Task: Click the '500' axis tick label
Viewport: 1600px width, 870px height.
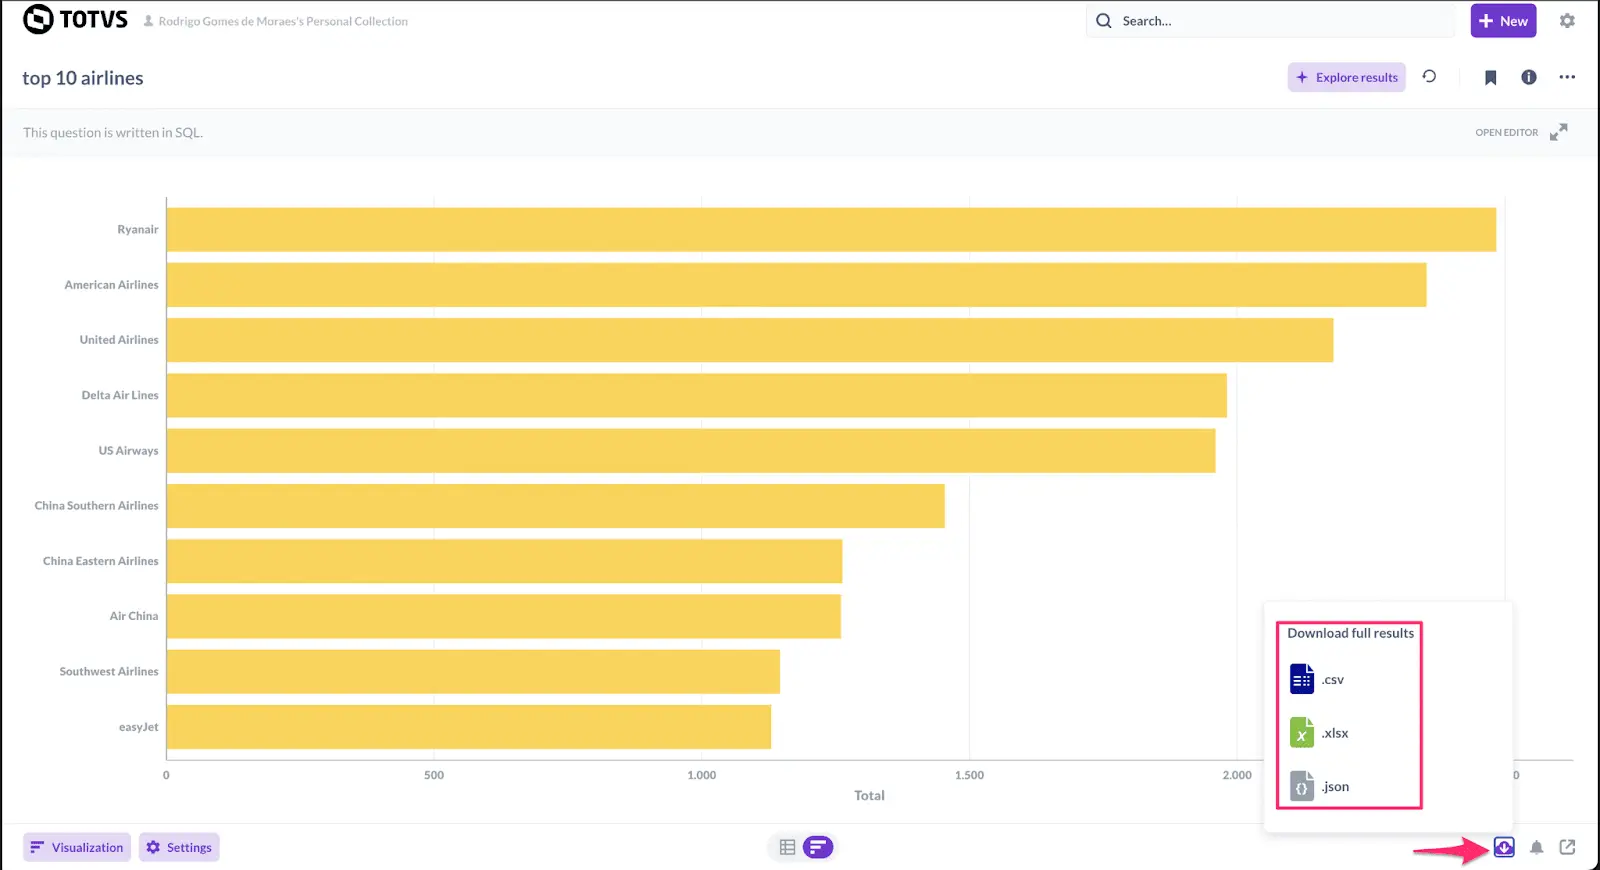Action: [434, 775]
